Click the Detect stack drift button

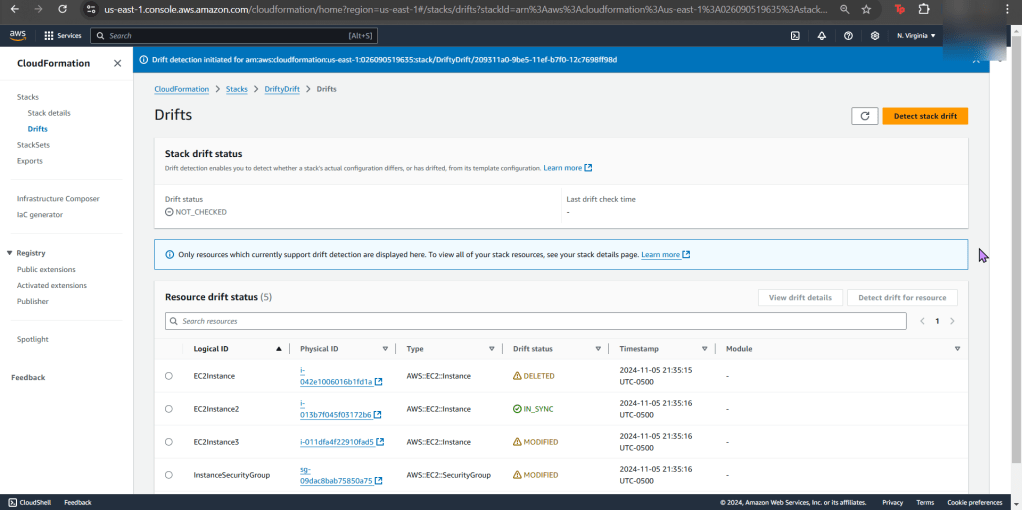click(x=924, y=116)
